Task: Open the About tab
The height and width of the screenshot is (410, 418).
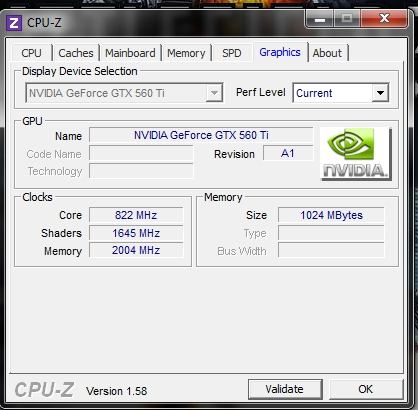Action: click(x=327, y=53)
